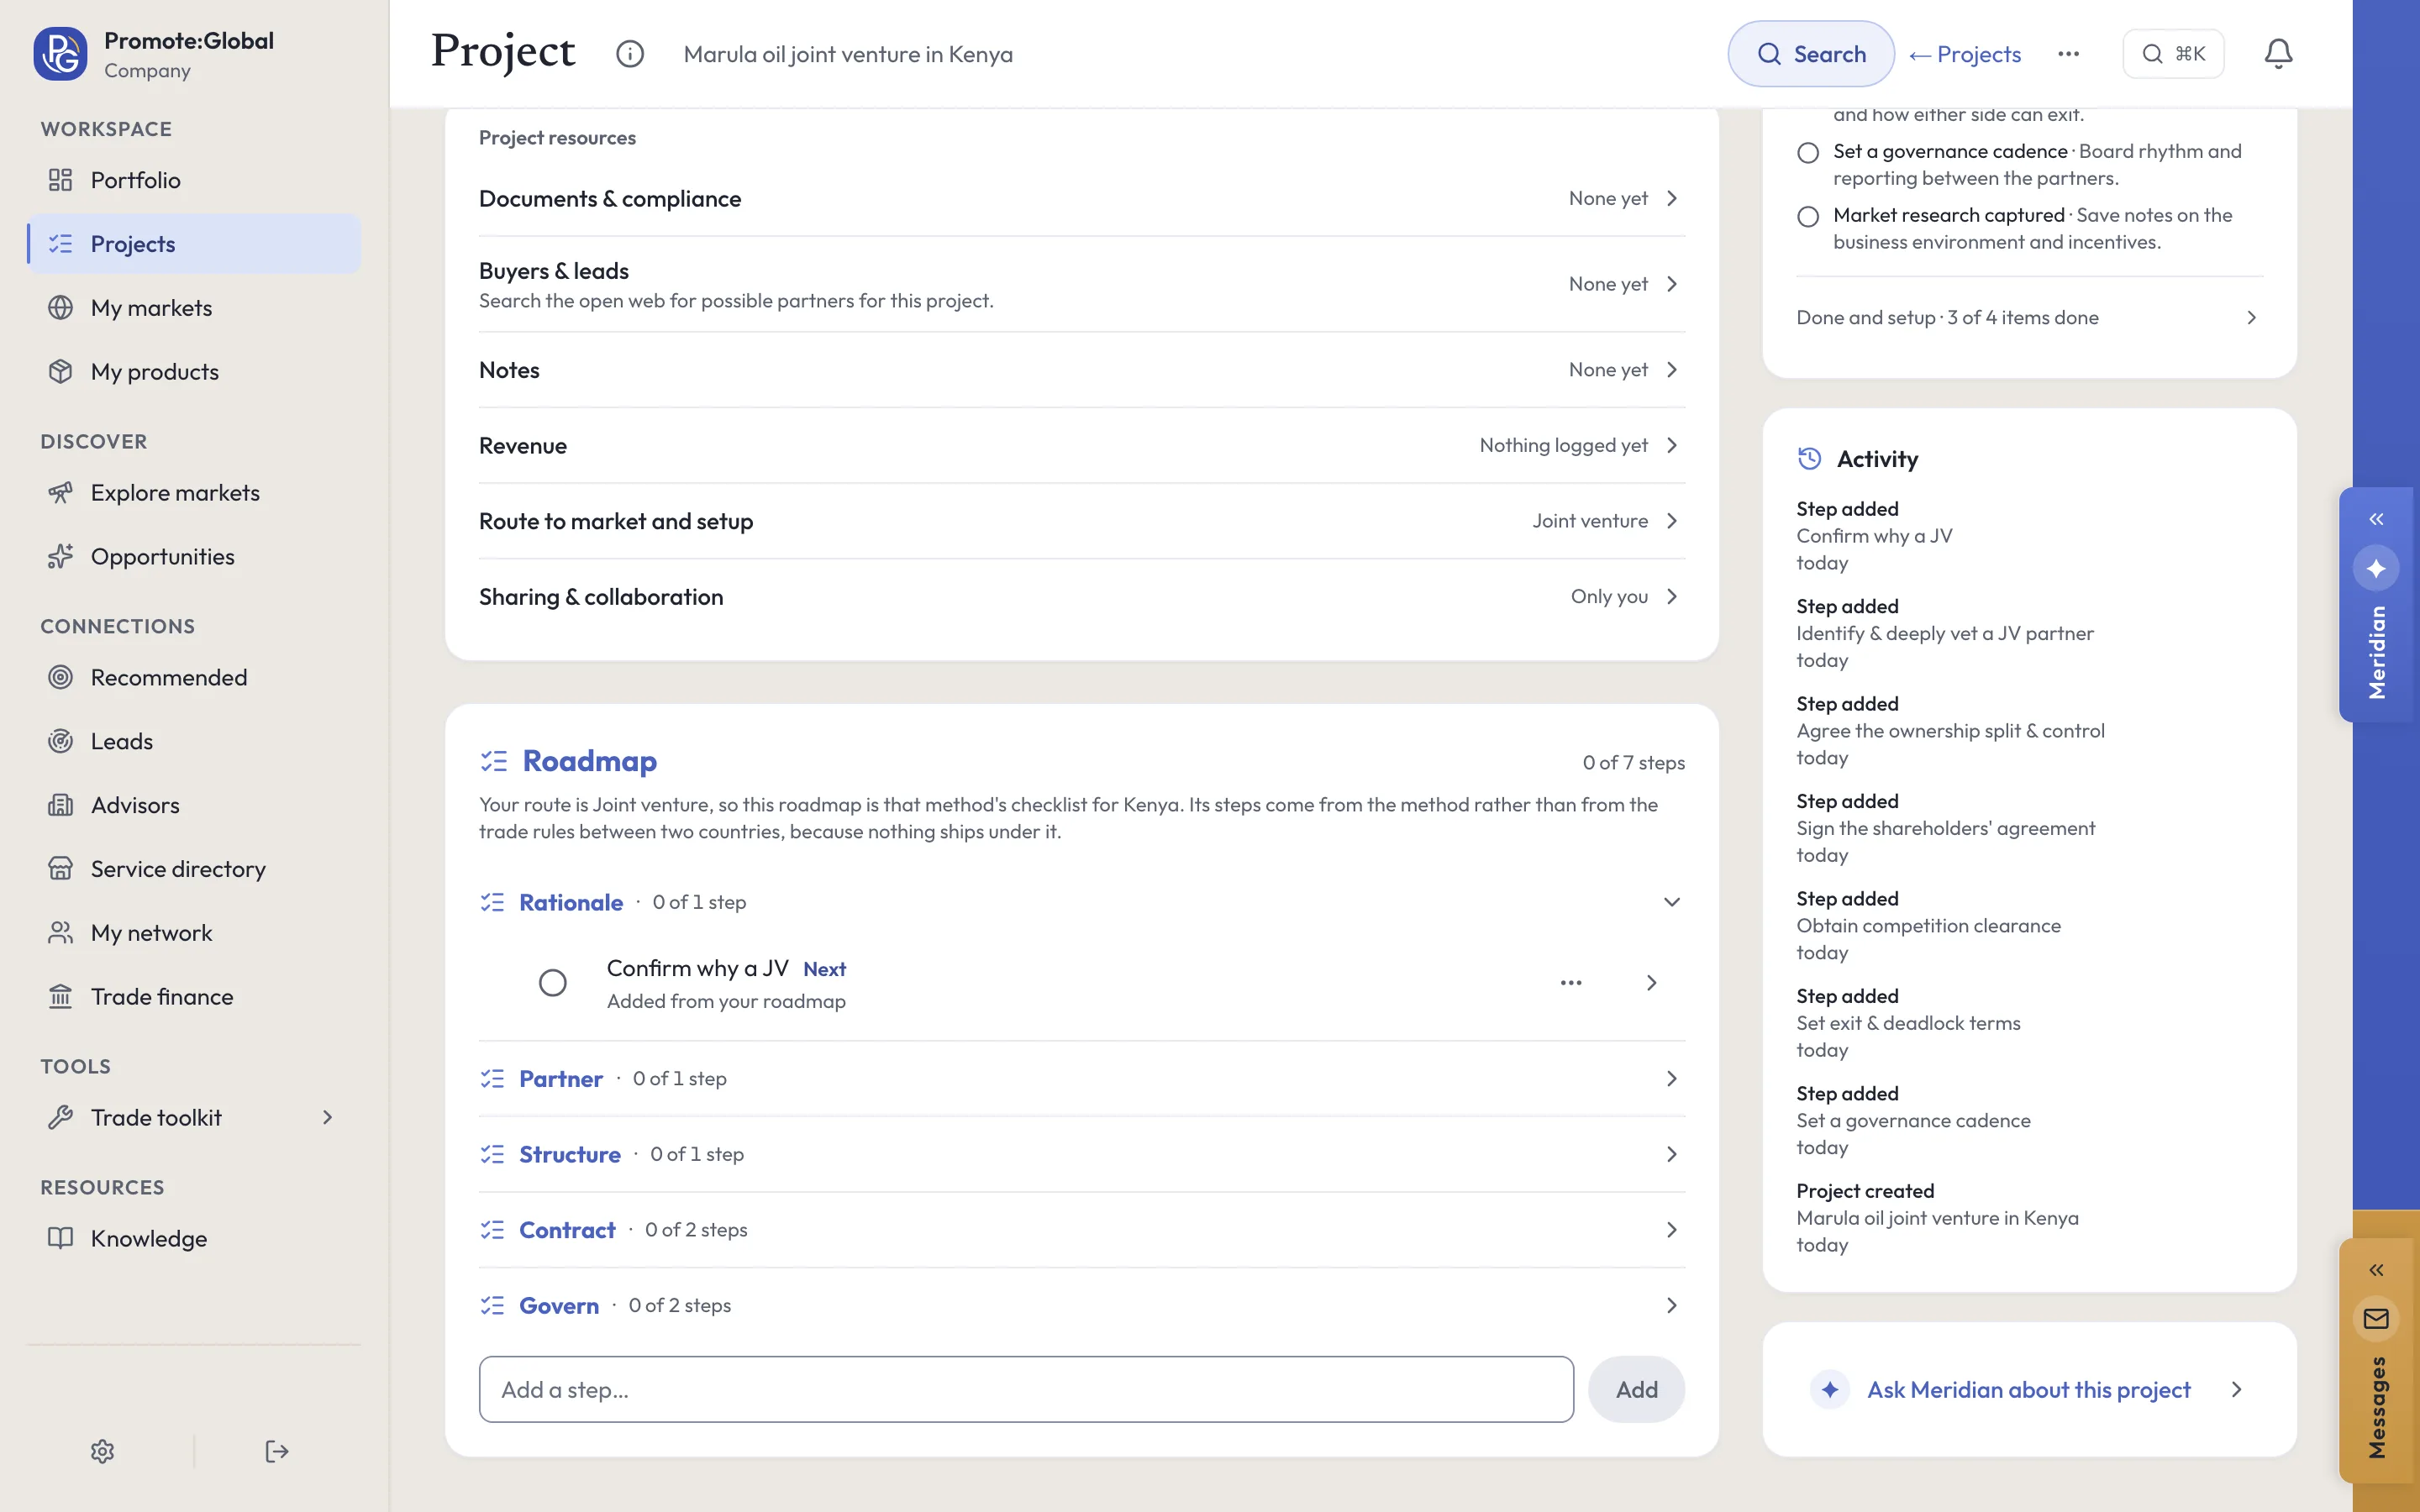
Task: Click the Promote:Global company logo
Action: click(60, 54)
